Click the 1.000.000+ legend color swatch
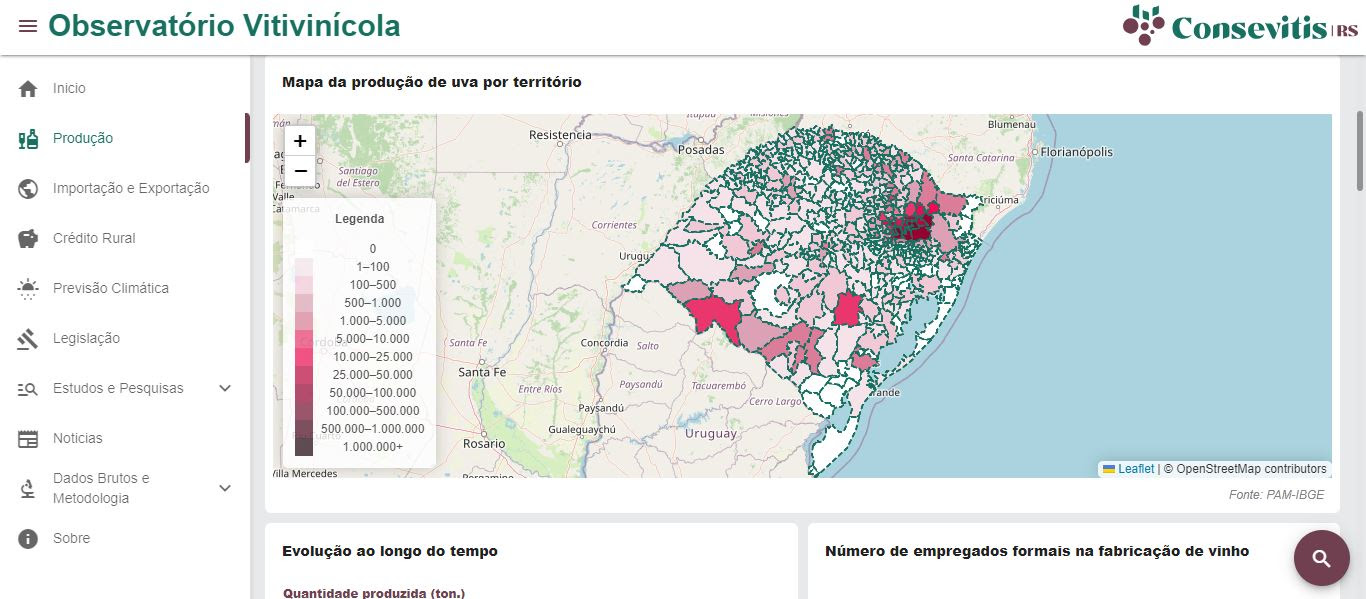 [x=303, y=447]
